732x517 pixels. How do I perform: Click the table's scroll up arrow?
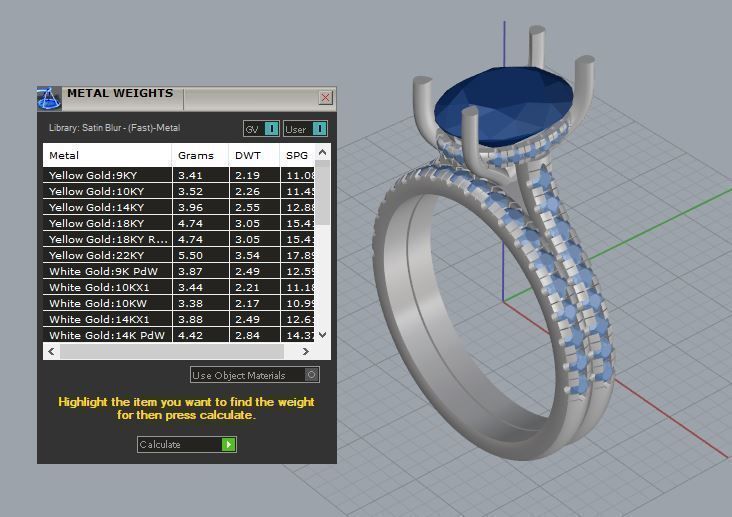tap(322, 152)
